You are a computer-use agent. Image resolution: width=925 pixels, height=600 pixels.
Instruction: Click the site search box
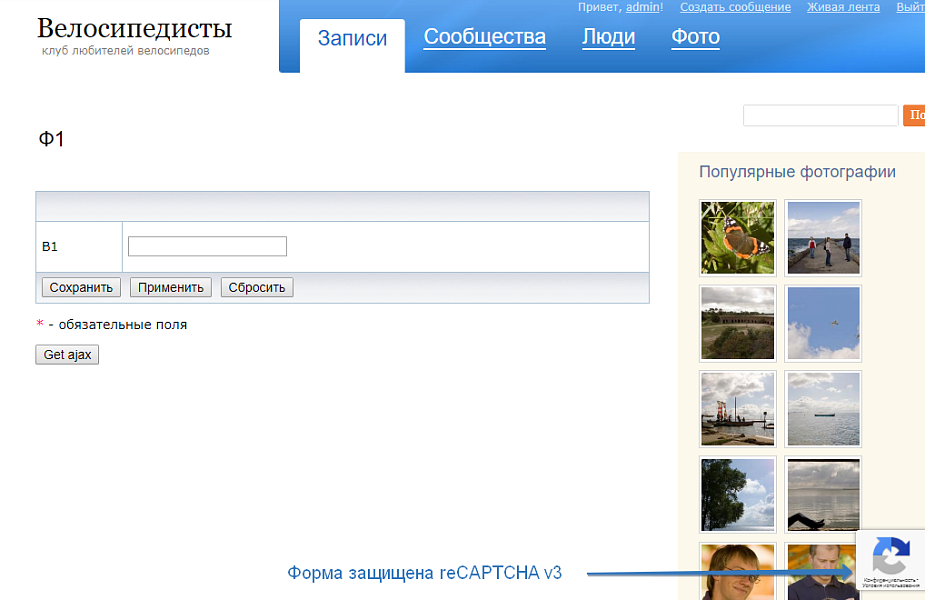coord(820,115)
